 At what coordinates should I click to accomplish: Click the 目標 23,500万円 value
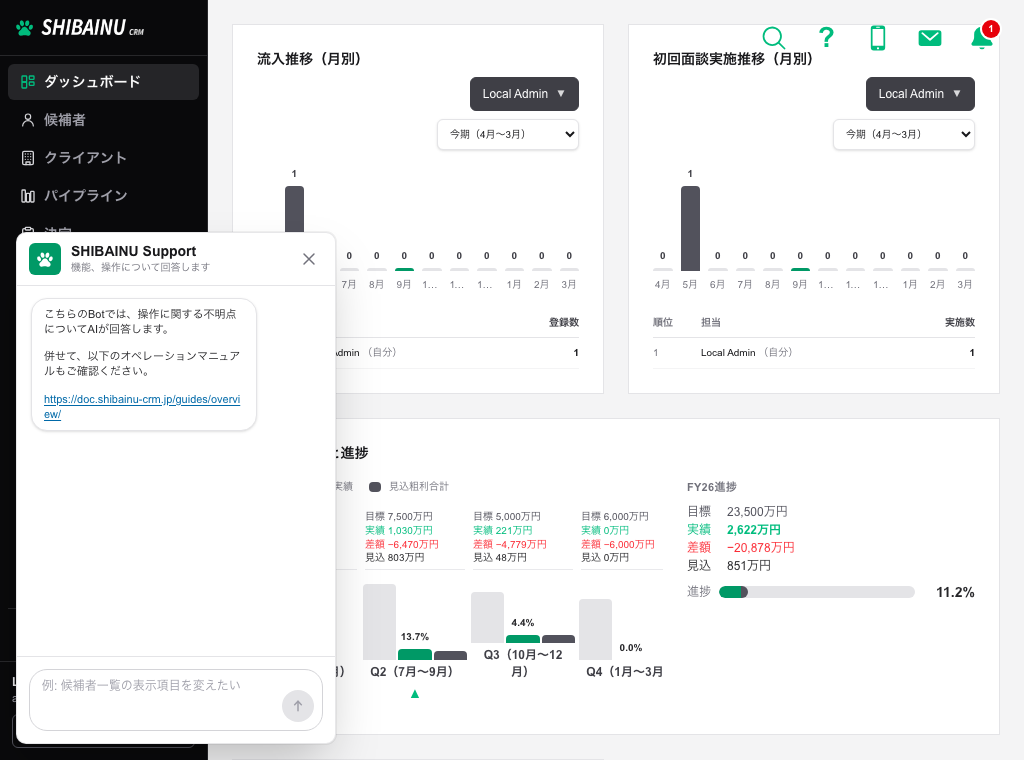coord(757,511)
